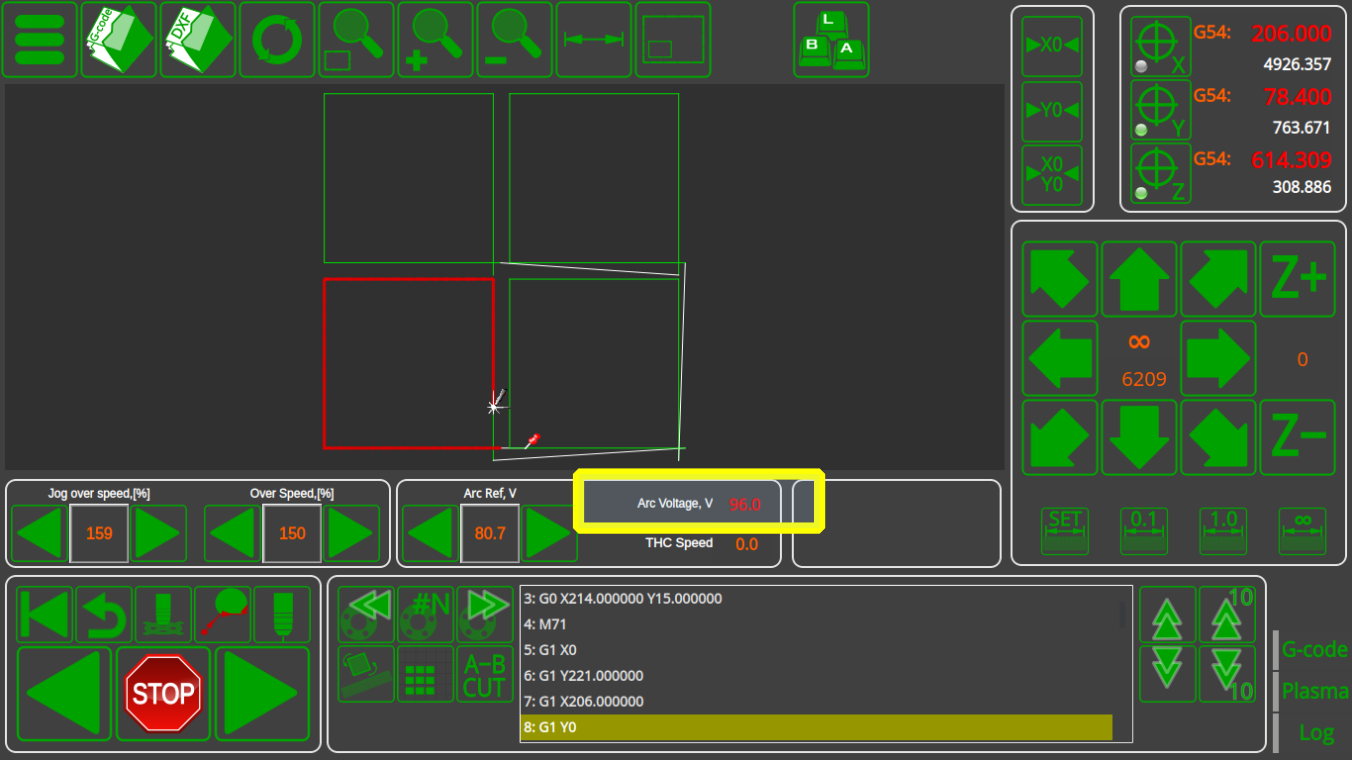Click the green refresh circle icon
Screen dimensions: 1352x760
tap(276, 40)
